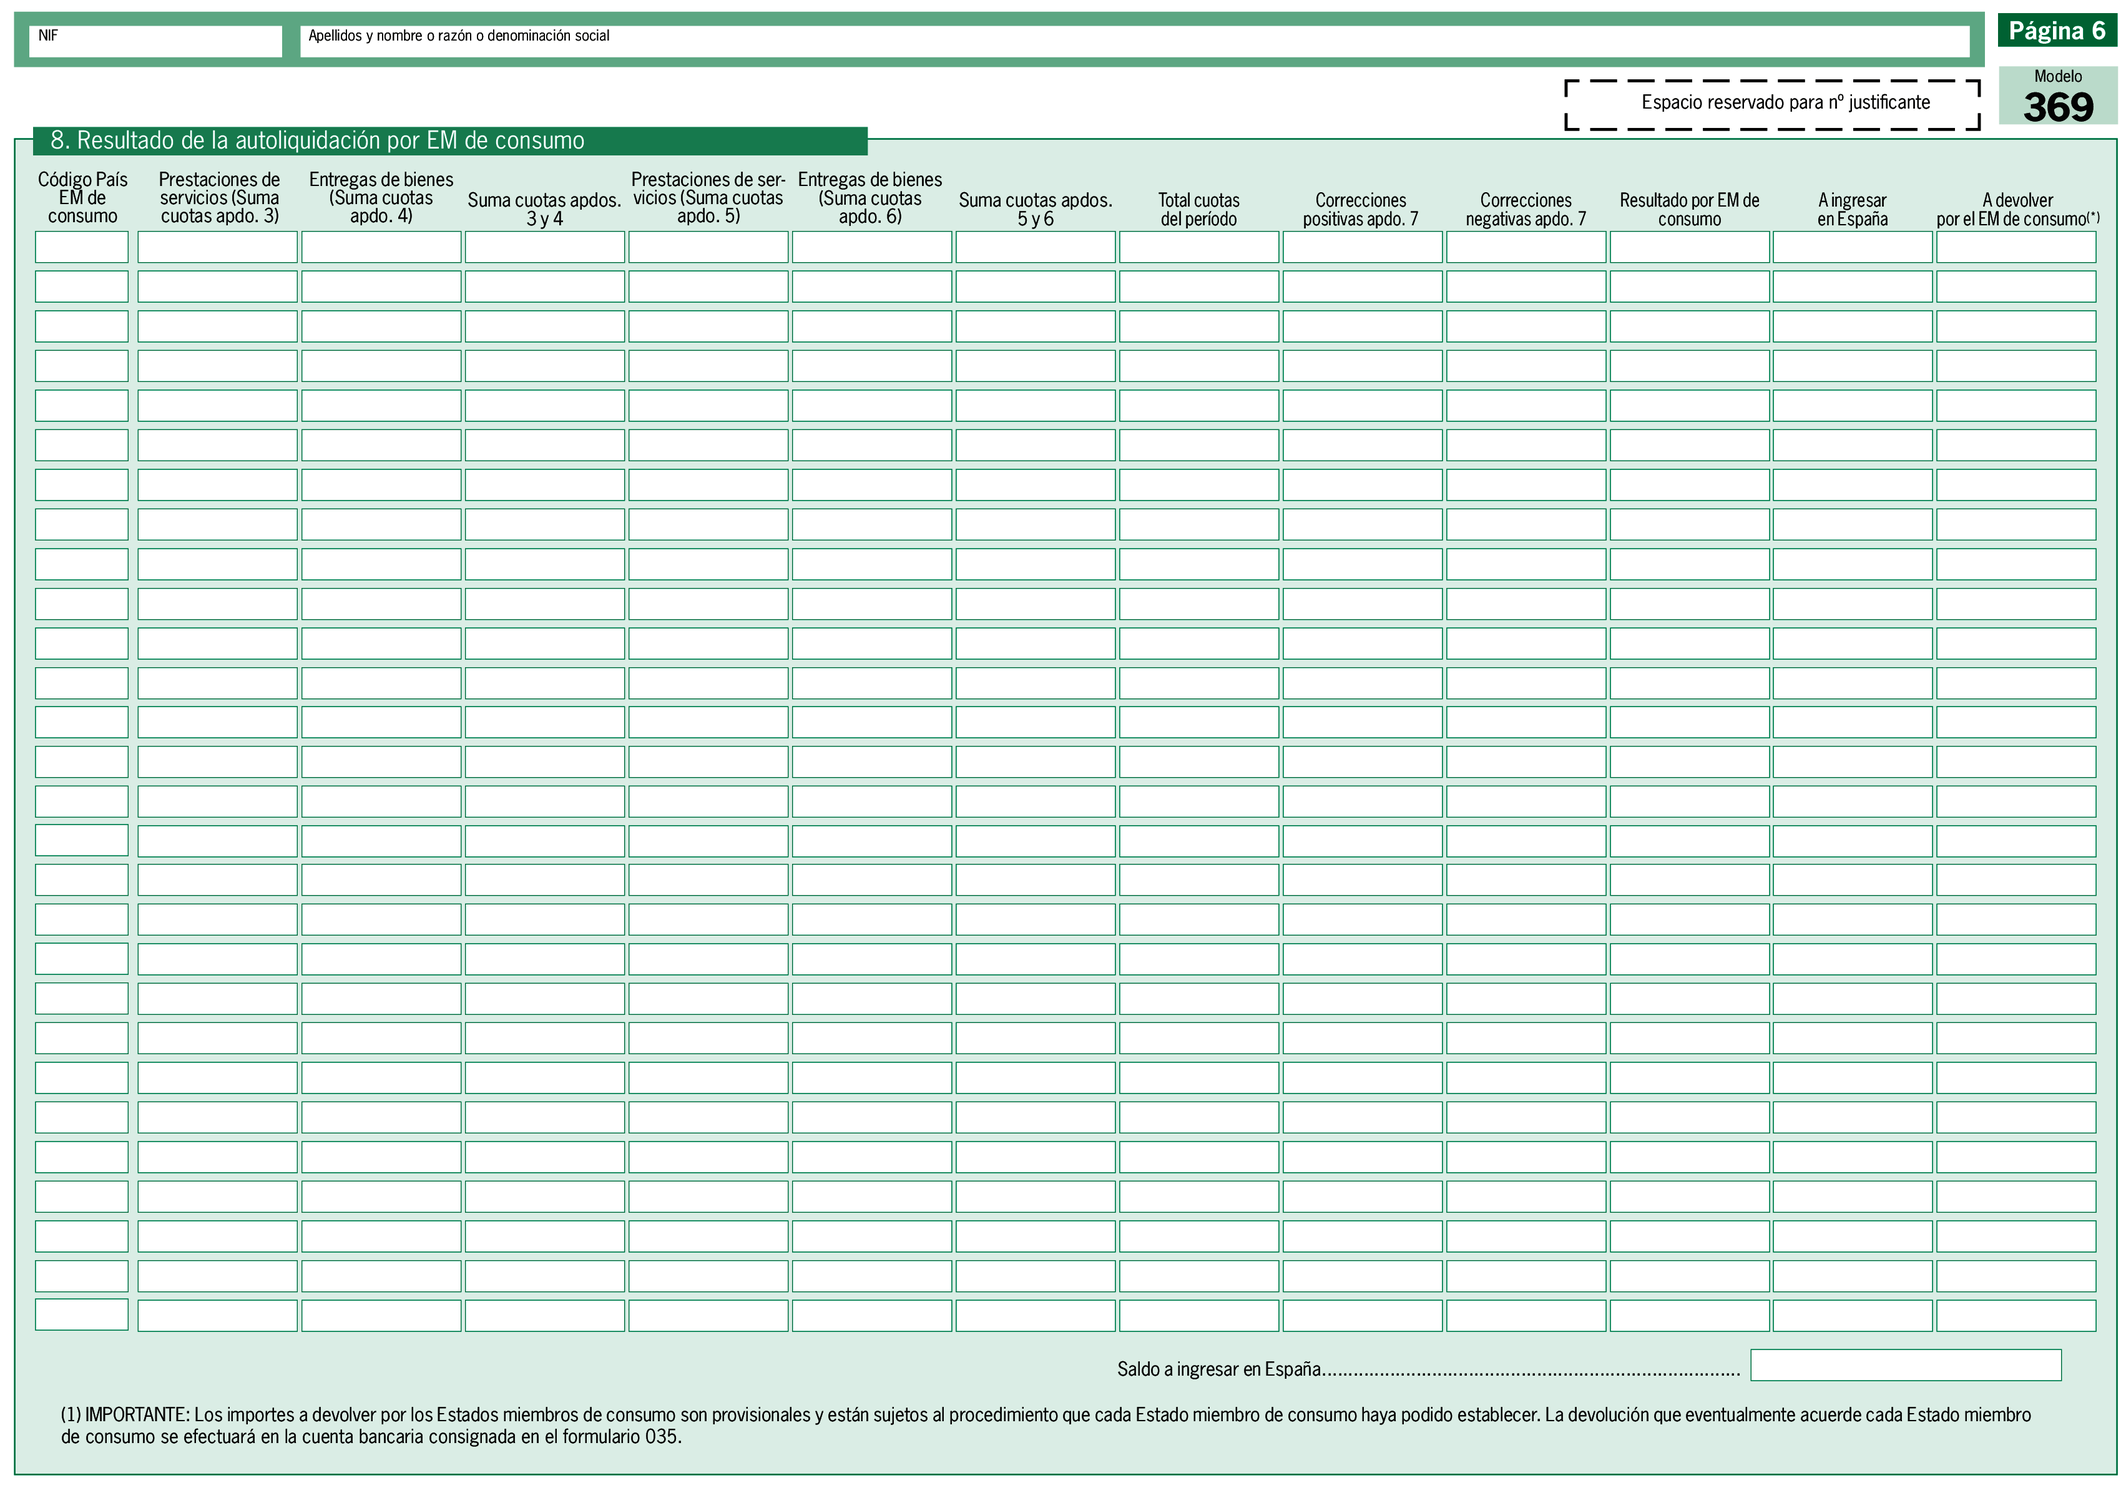This screenshot has height=1488, width=2126.
Task: Click the first row Prestaciones de servicios apdo. 5 field
Action: (708, 247)
